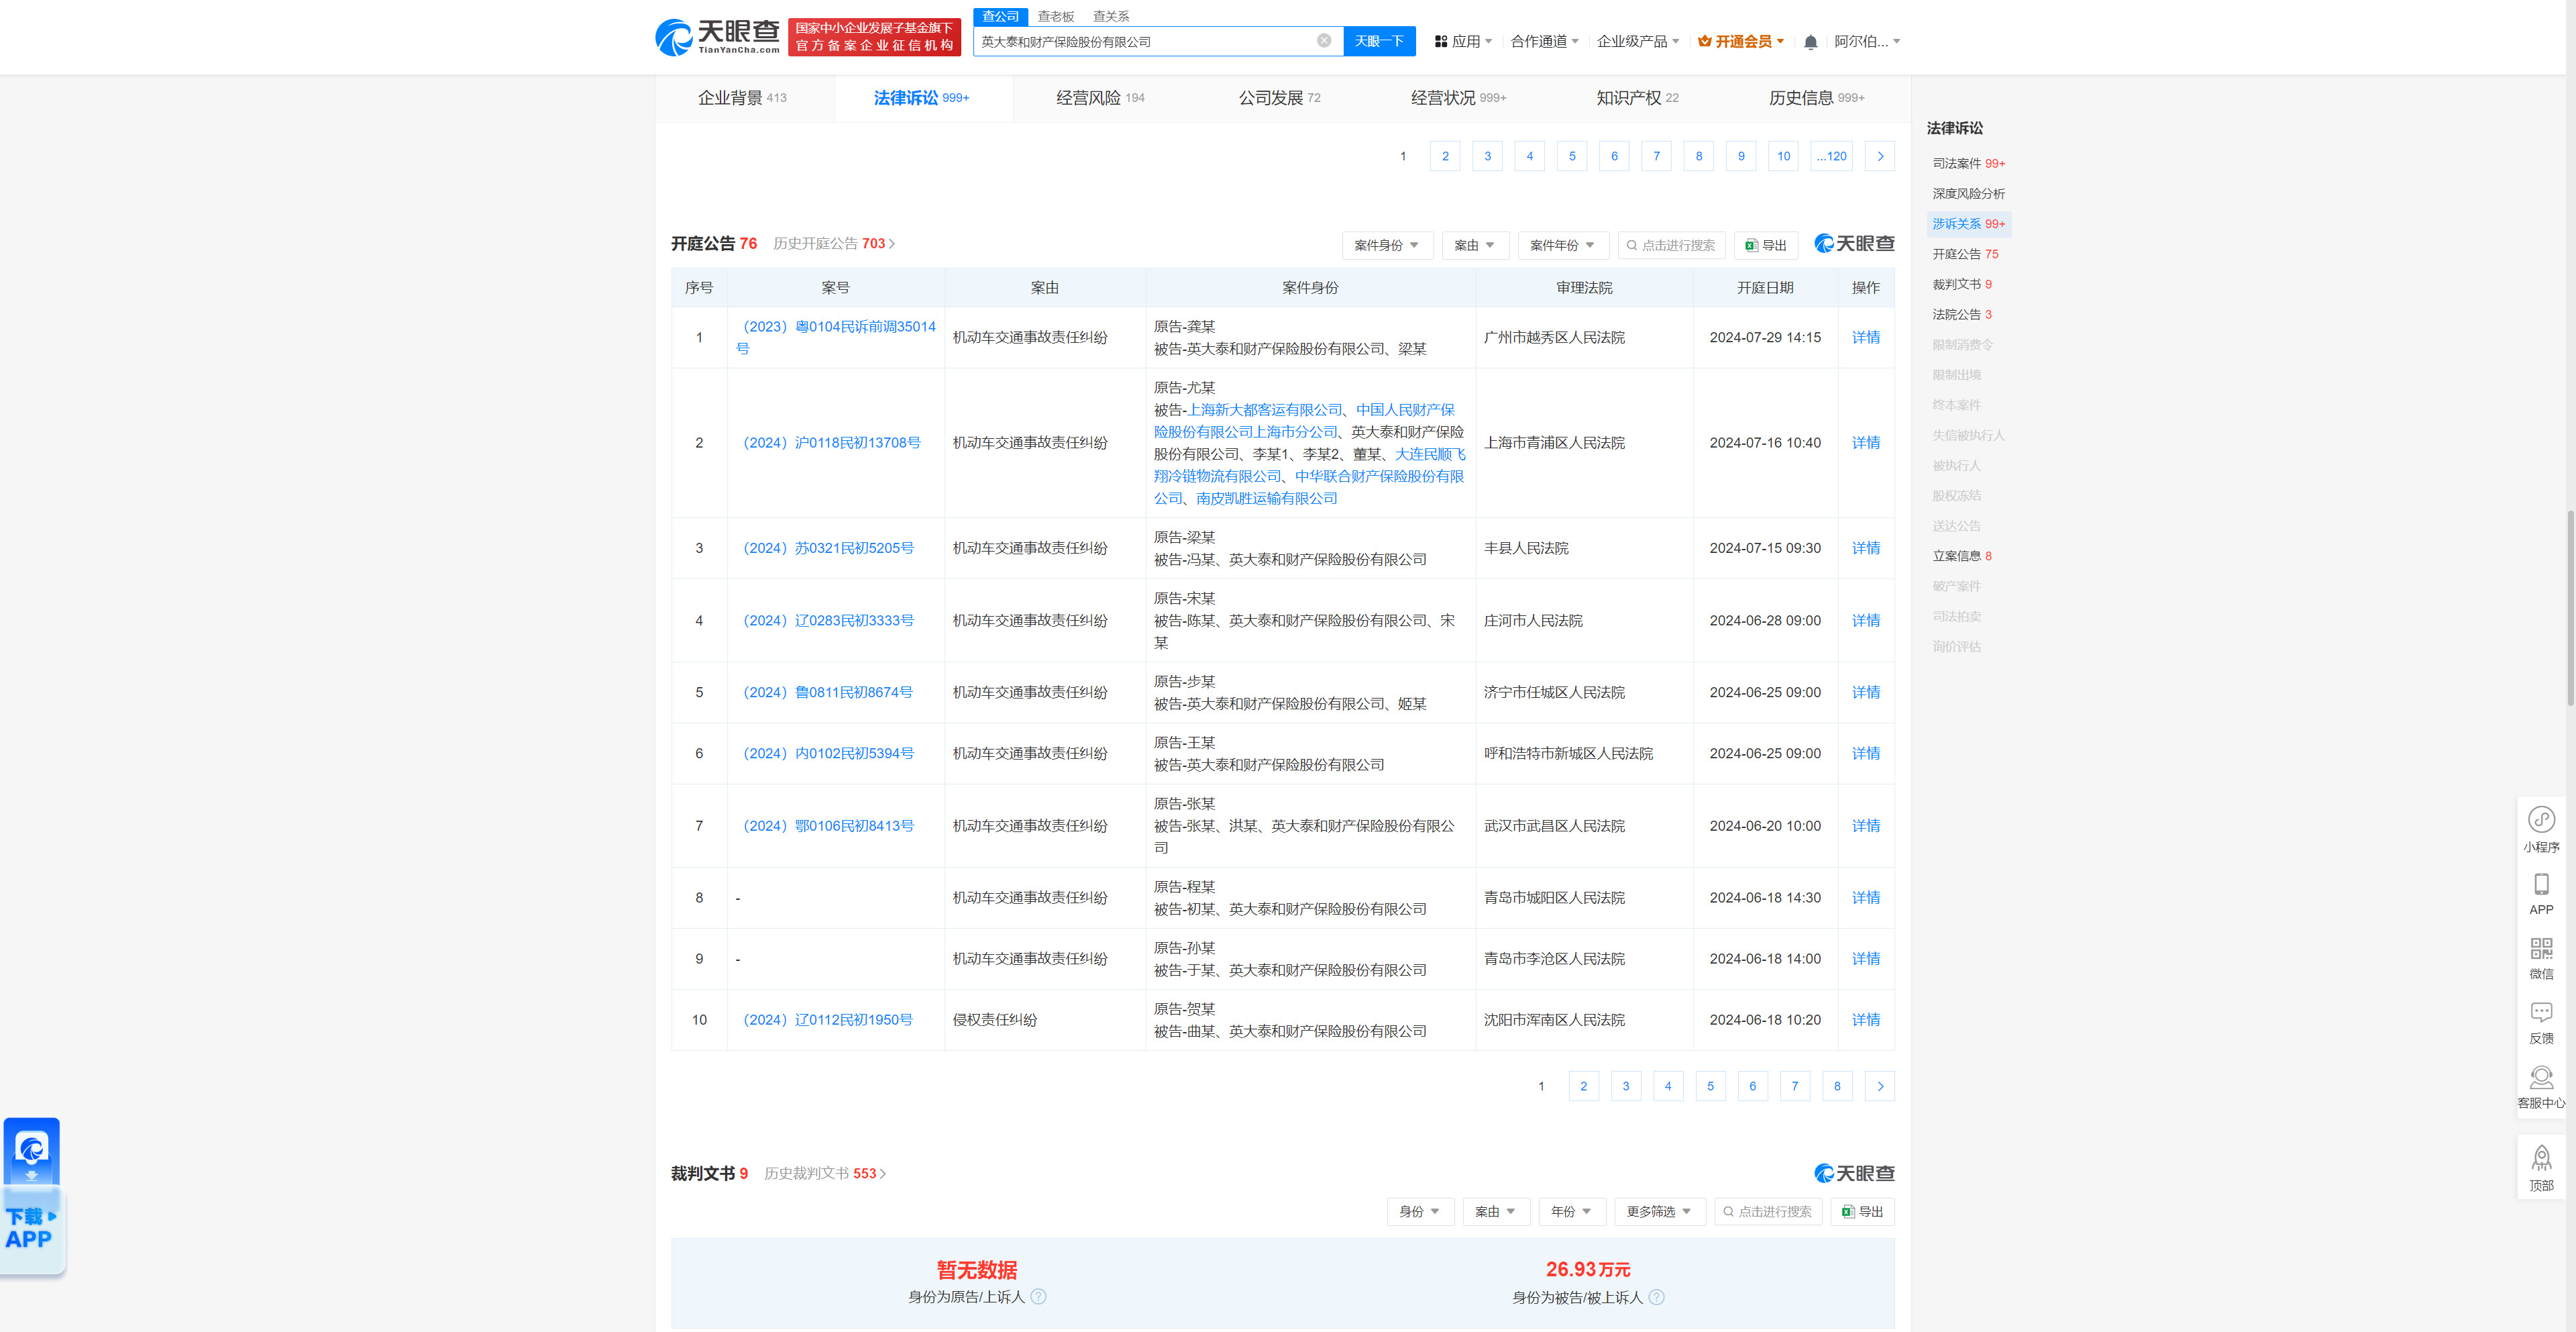Click help icon beside 身份为原告/上诉人

pyautogui.click(x=1038, y=1297)
